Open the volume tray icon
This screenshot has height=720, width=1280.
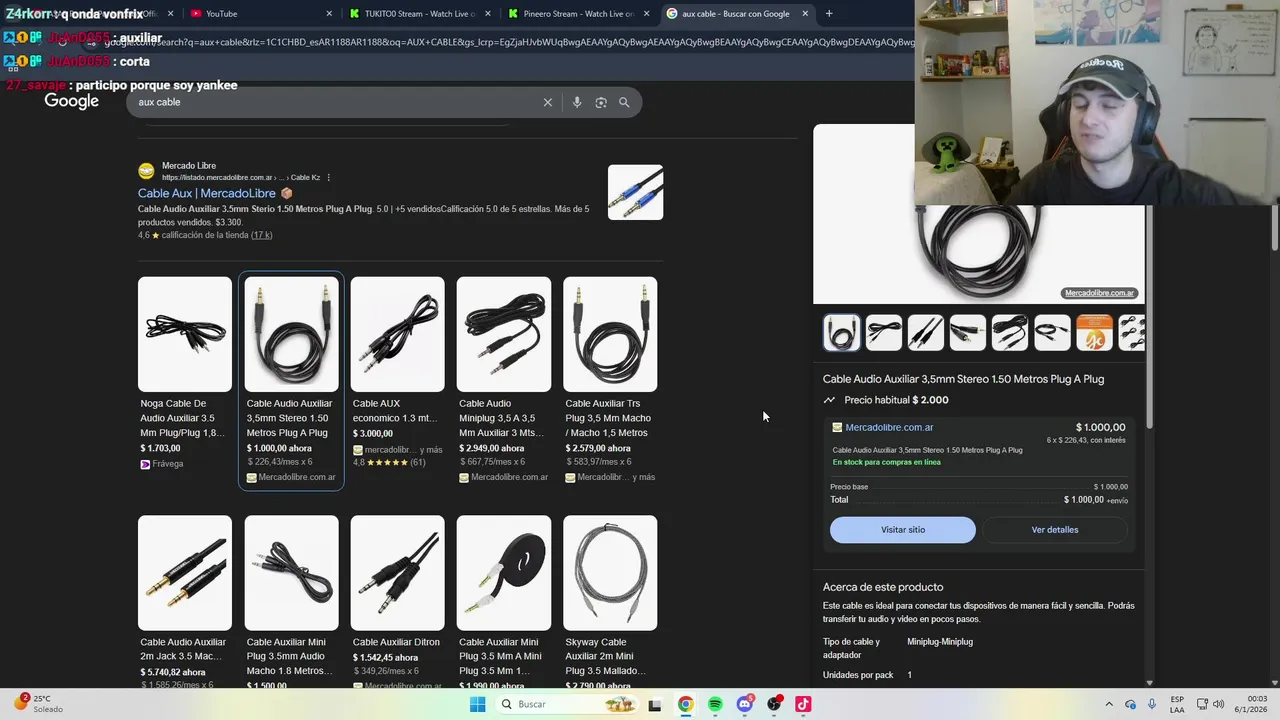[x=1219, y=704]
